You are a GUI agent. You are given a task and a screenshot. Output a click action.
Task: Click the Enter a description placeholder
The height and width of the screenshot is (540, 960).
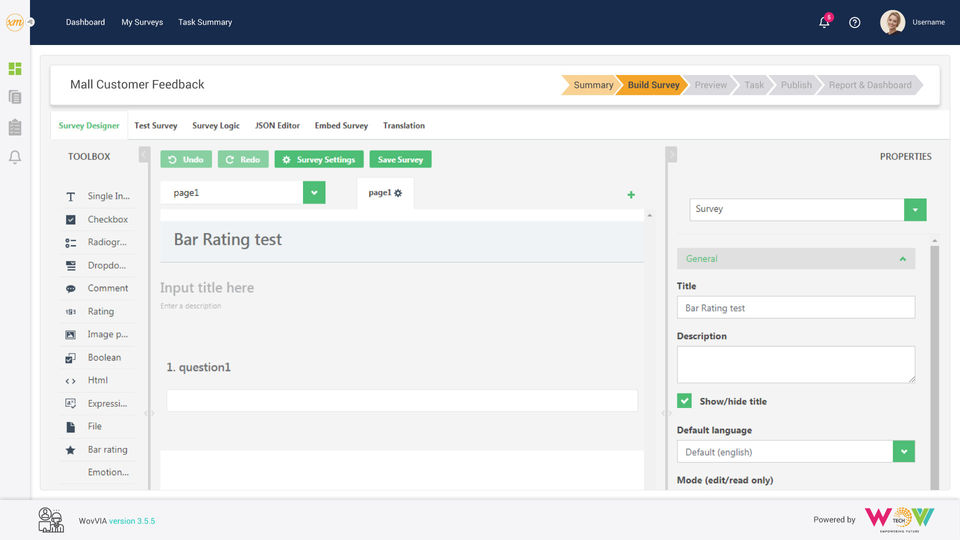[x=190, y=306]
